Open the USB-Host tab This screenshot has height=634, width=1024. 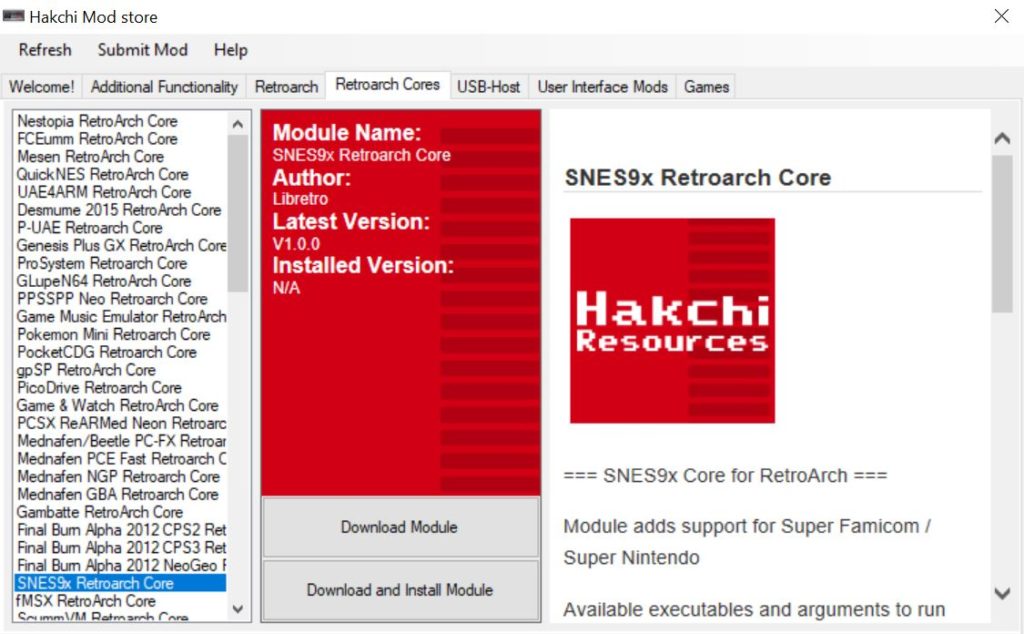[x=488, y=87]
